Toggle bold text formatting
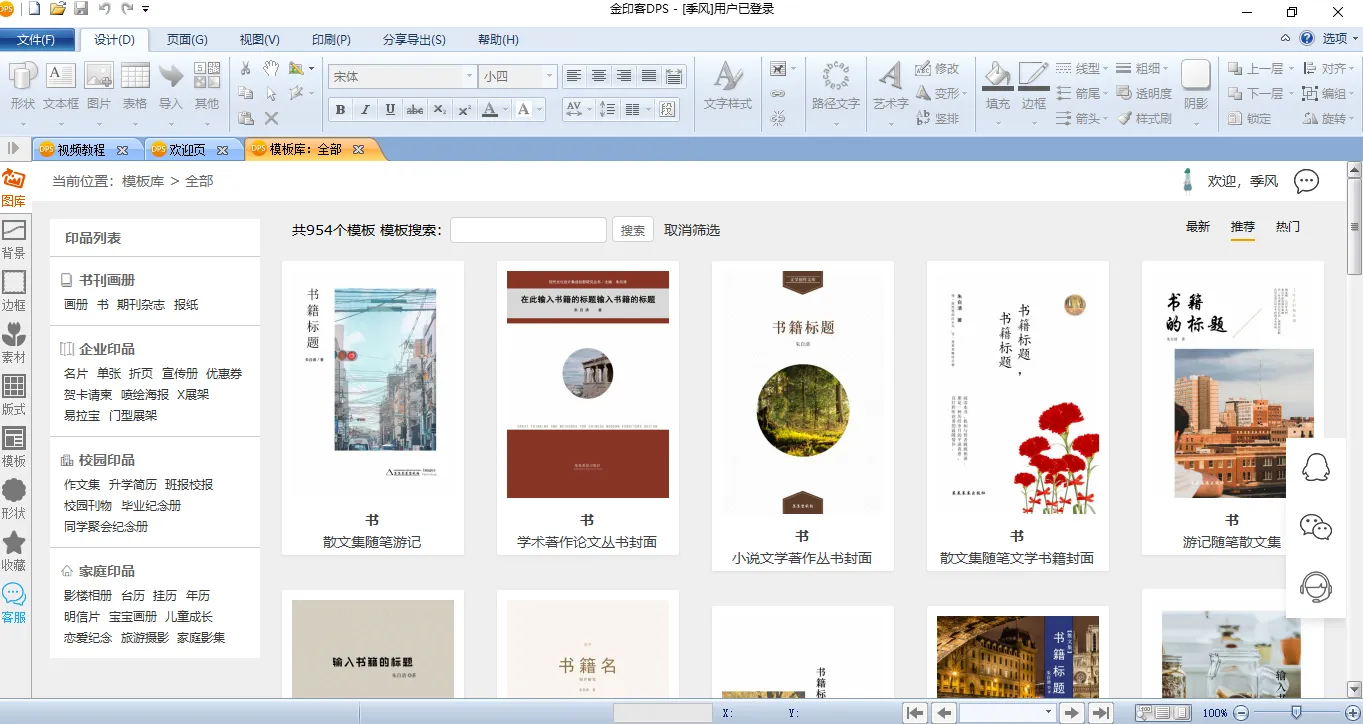1363x724 pixels. click(x=340, y=110)
